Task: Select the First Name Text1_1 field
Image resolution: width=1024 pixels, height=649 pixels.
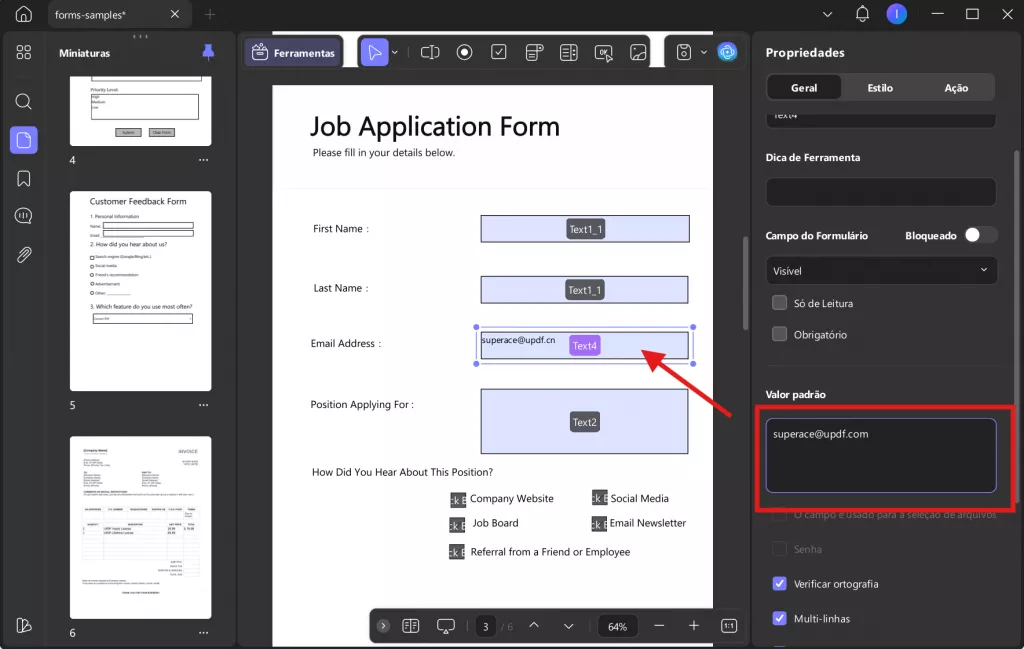Action: click(585, 229)
